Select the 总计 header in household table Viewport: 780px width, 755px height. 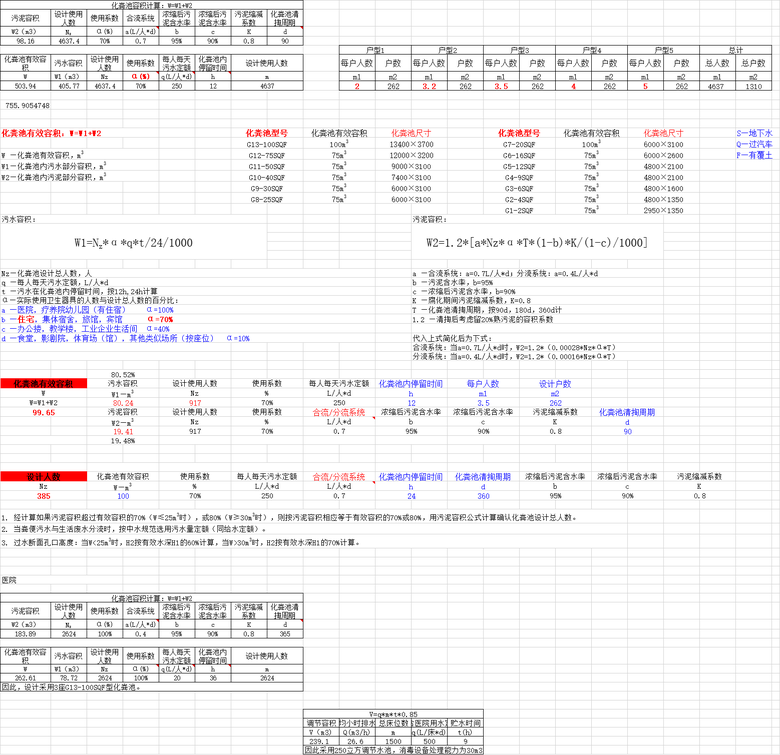click(735, 50)
